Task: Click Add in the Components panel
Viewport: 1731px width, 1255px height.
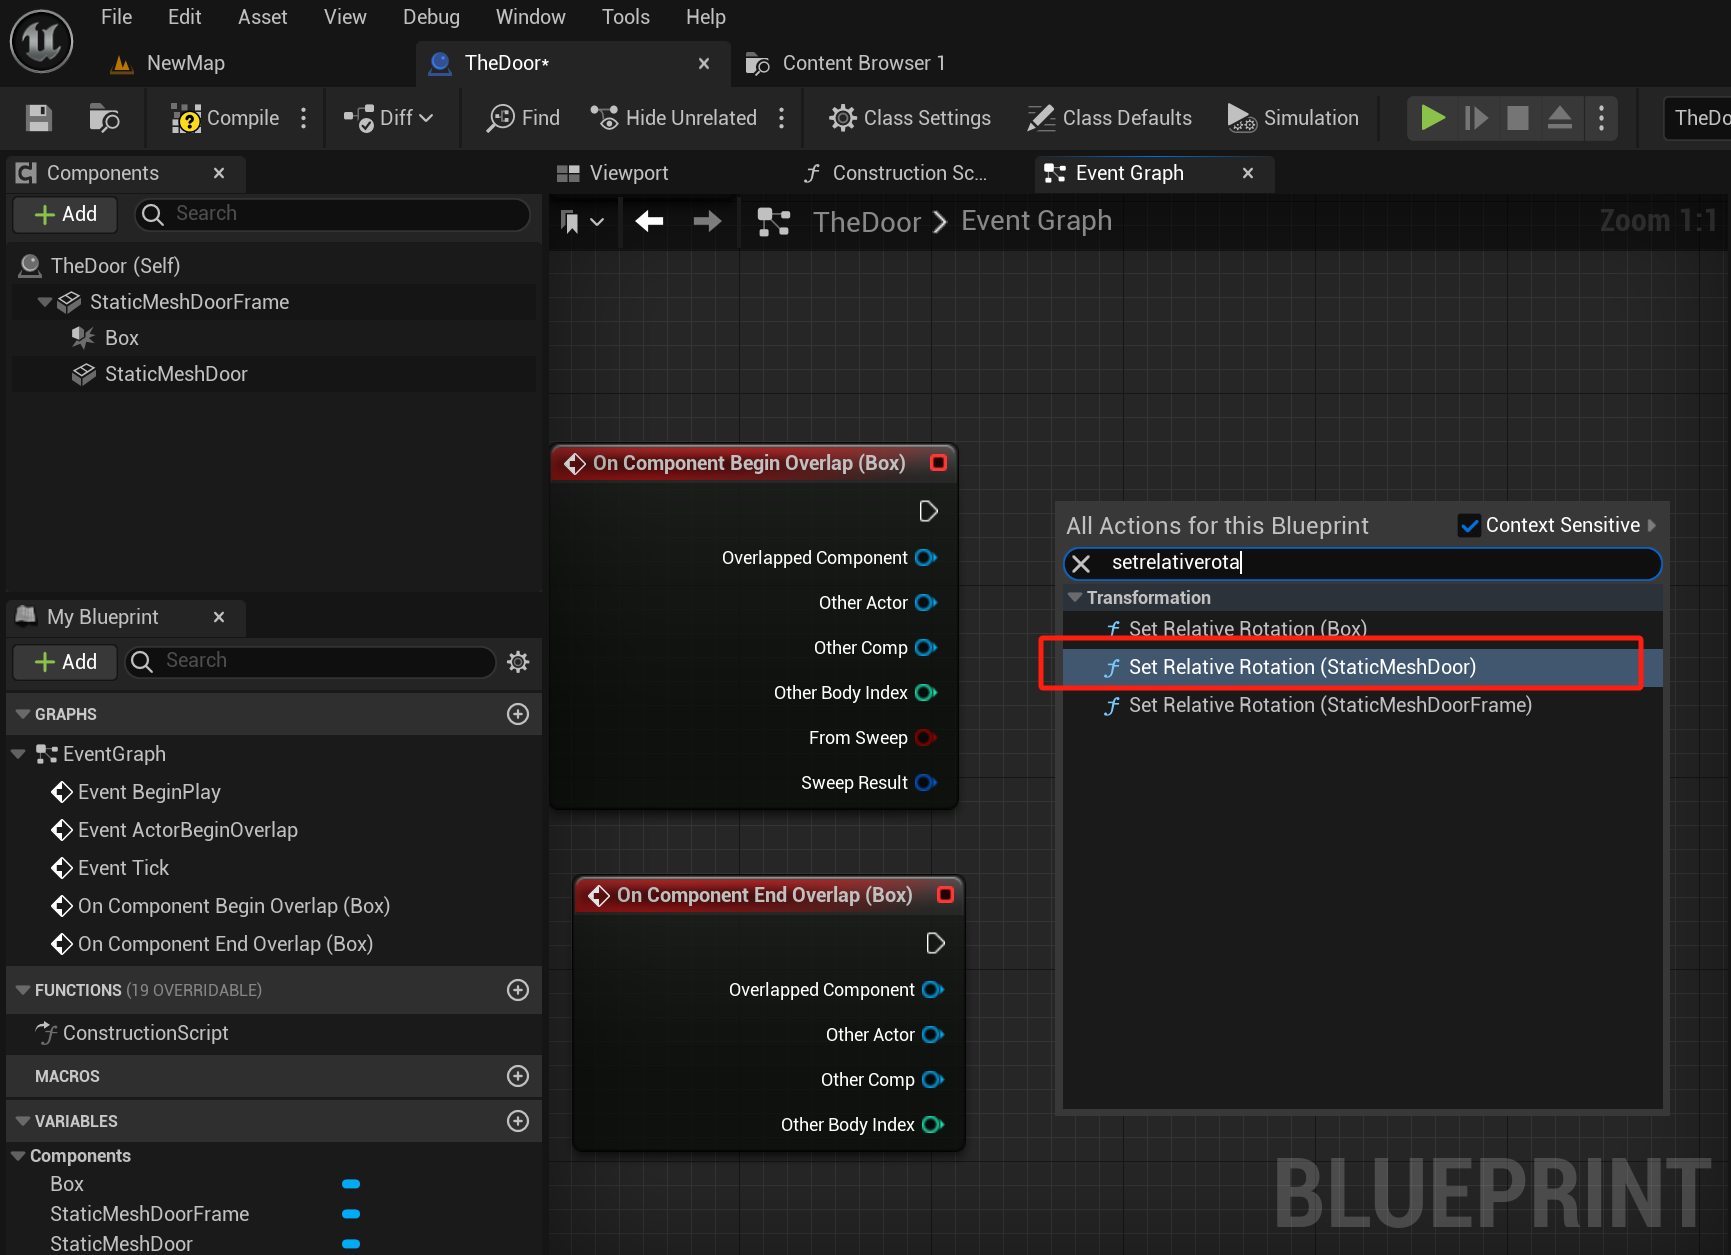Action: click(66, 214)
